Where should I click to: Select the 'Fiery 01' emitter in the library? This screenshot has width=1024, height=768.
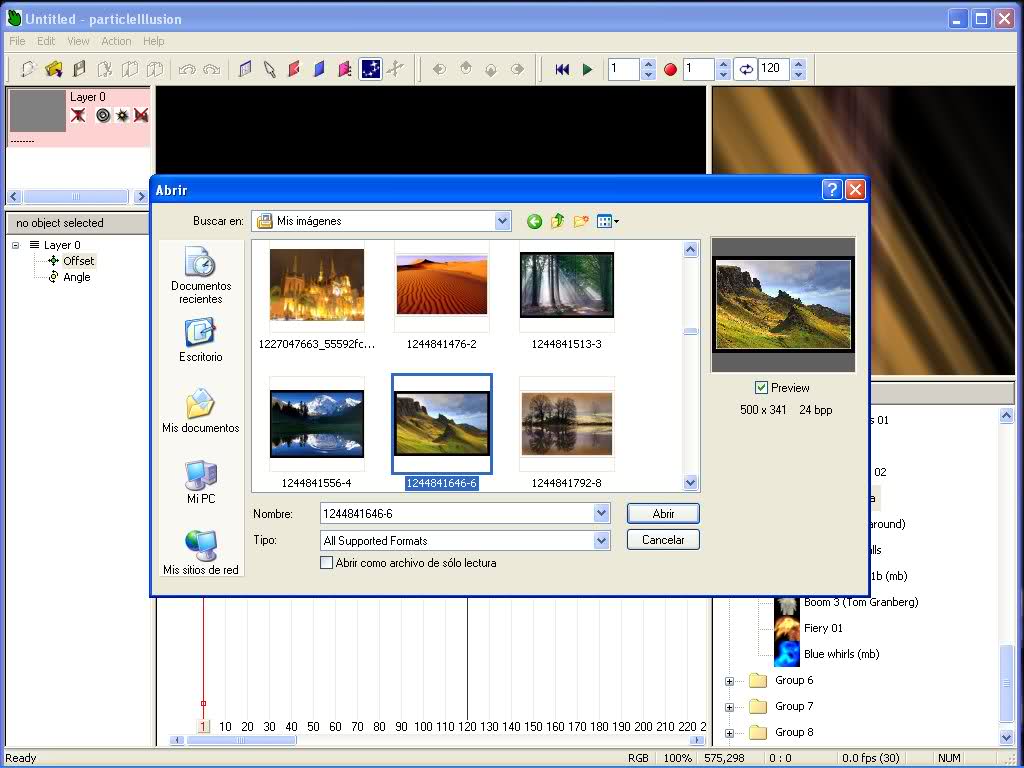click(823, 628)
